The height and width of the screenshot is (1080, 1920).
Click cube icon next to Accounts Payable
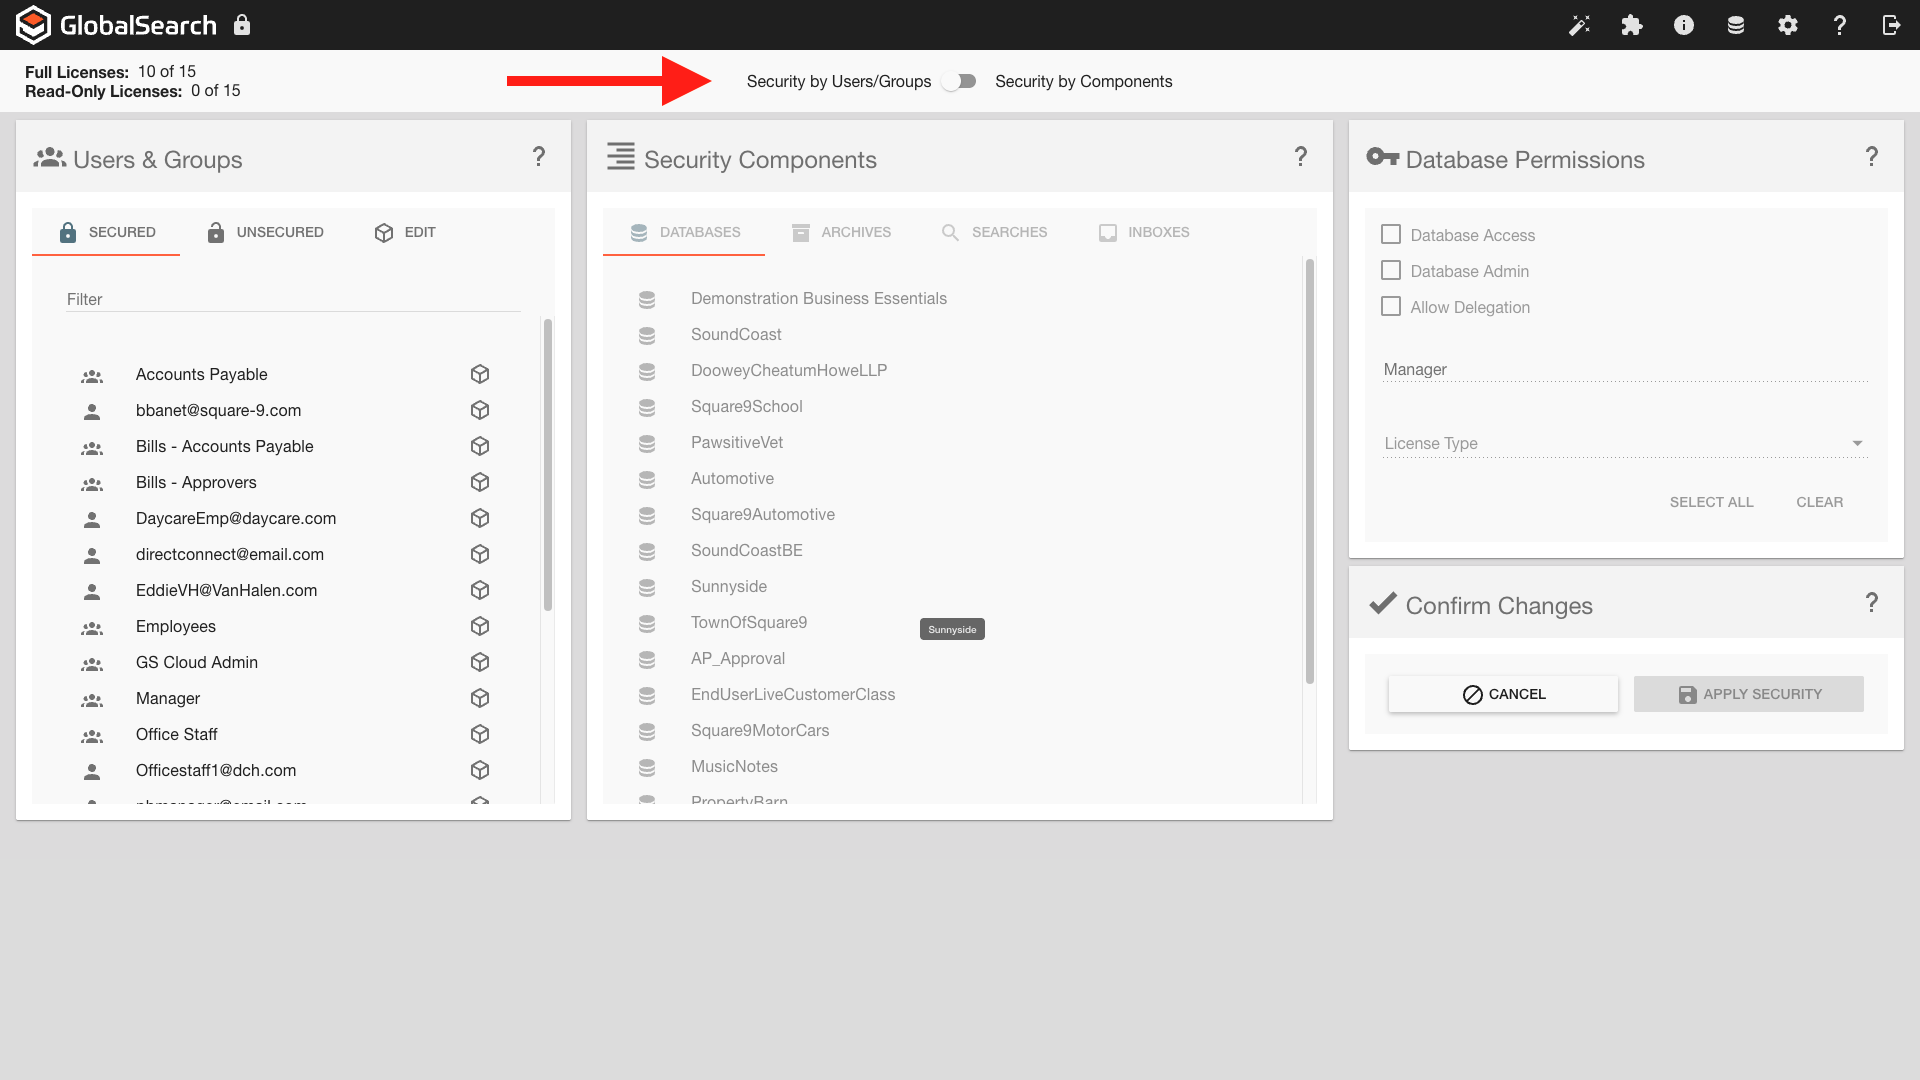[x=480, y=374]
